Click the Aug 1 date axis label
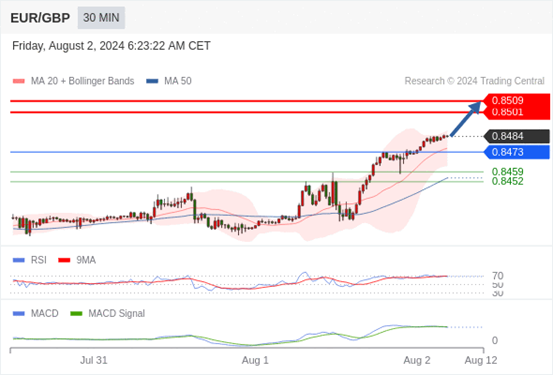 pyautogui.click(x=255, y=360)
